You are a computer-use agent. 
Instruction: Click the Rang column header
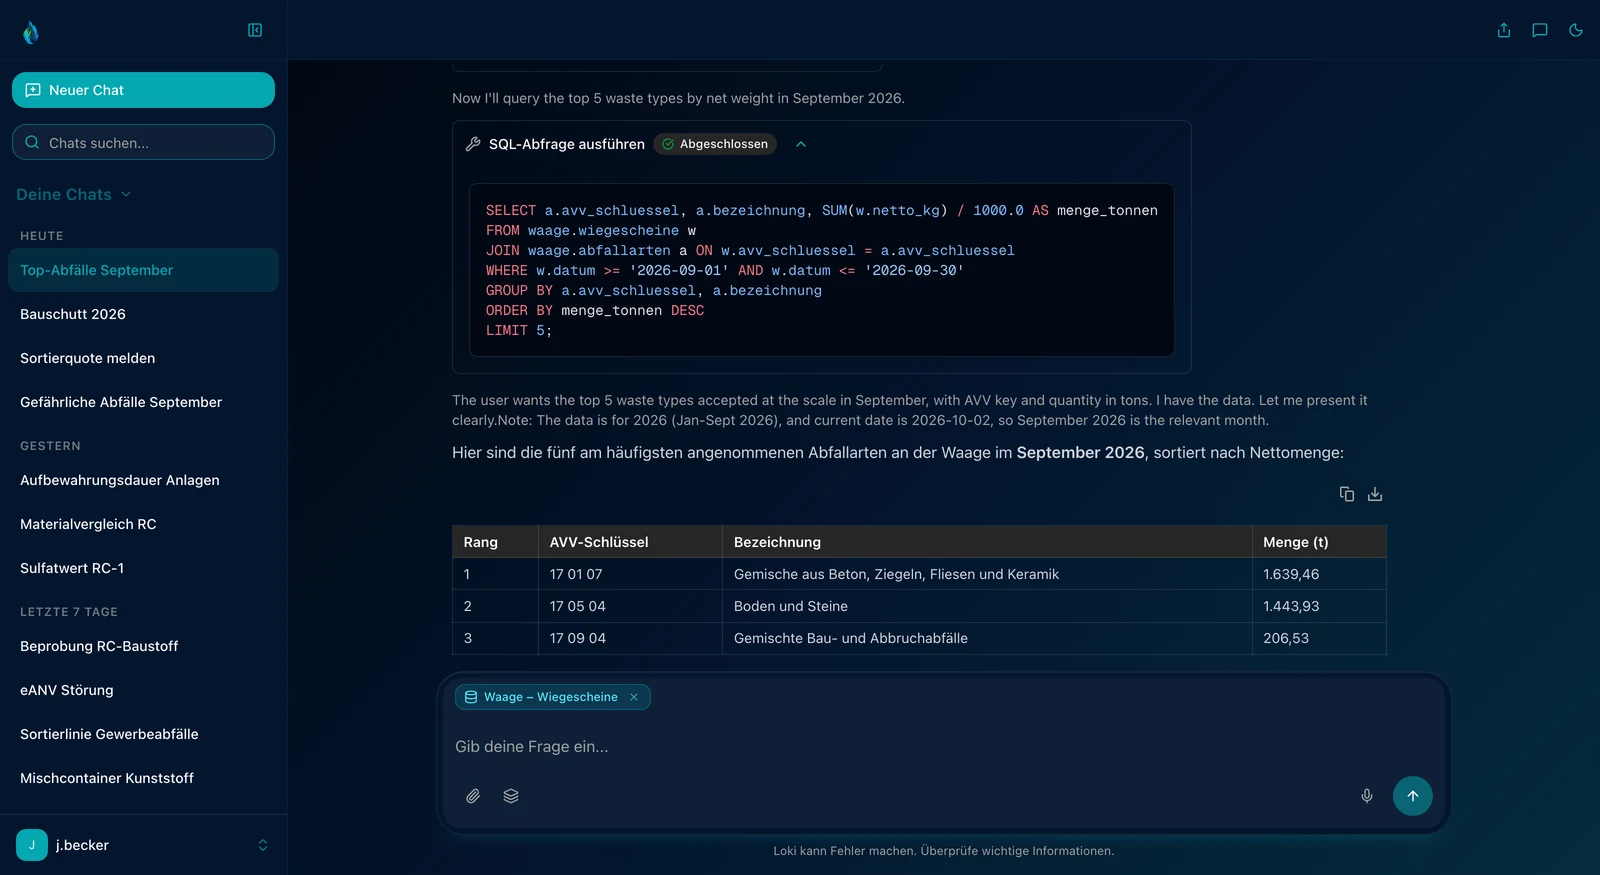point(495,542)
